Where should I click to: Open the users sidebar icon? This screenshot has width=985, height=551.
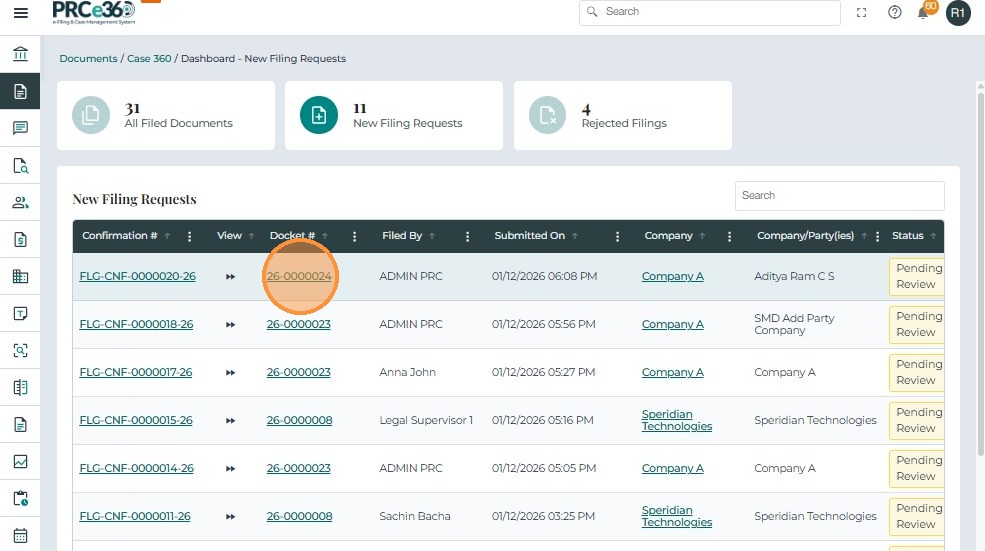point(20,202)
